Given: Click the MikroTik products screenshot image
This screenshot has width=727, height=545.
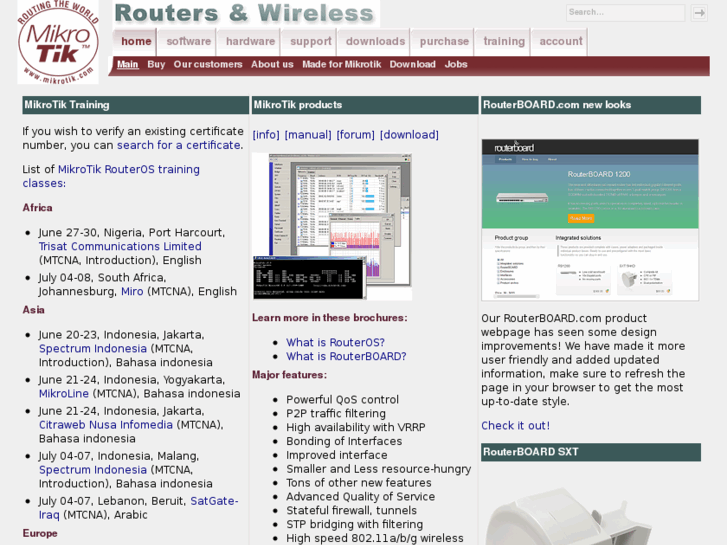Looking at the screenshot, I should pos(332,226).
